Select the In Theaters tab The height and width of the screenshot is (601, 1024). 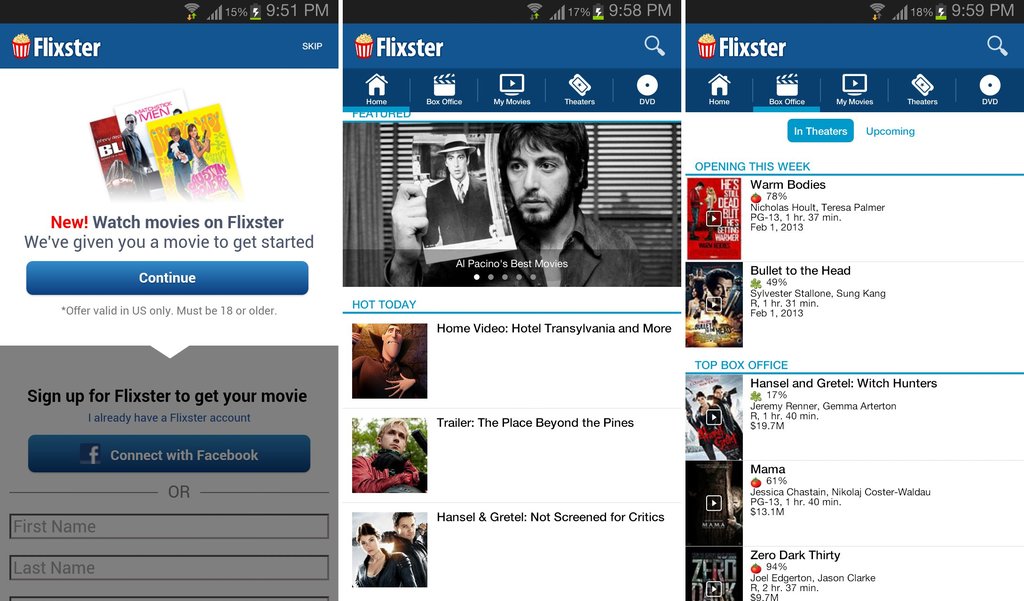point(820,131)
